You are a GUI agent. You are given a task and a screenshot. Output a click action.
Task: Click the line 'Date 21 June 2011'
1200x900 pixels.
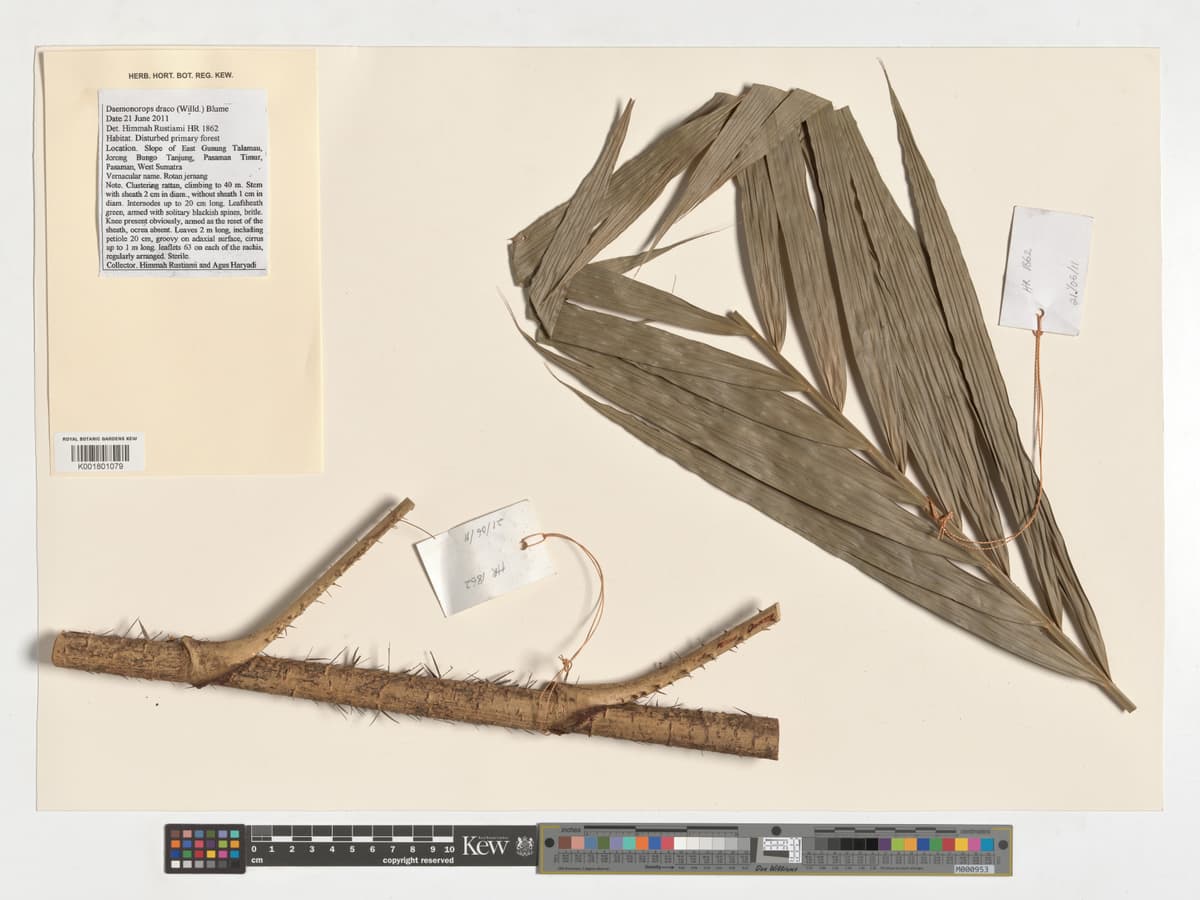point(135,118)
